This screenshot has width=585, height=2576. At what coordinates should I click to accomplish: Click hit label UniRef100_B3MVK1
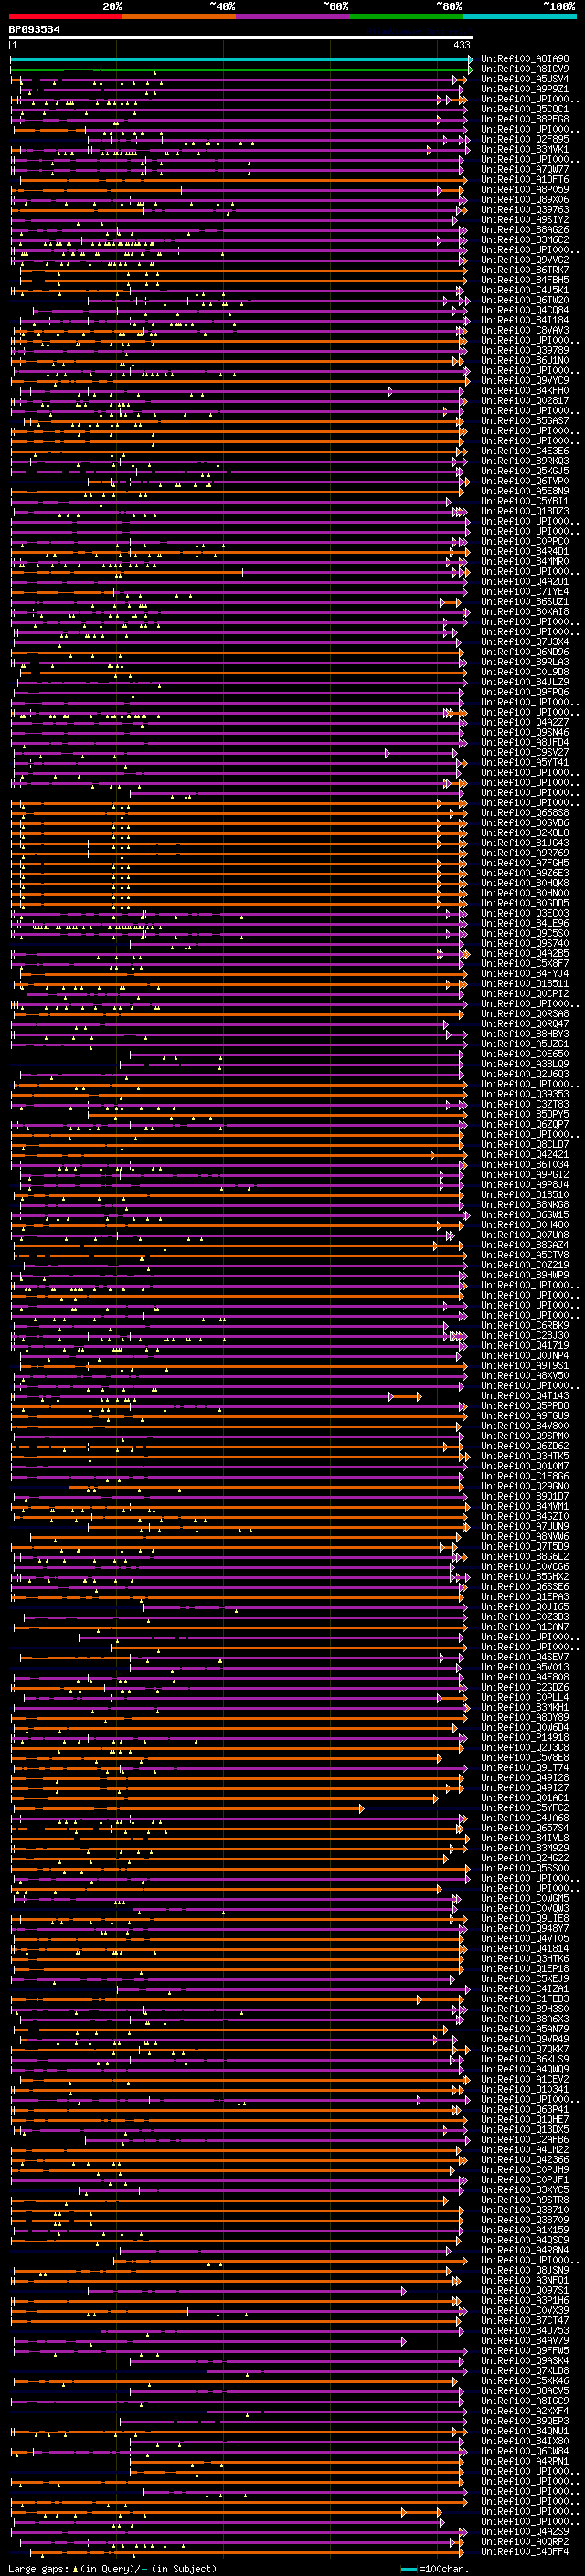point(525,149)
